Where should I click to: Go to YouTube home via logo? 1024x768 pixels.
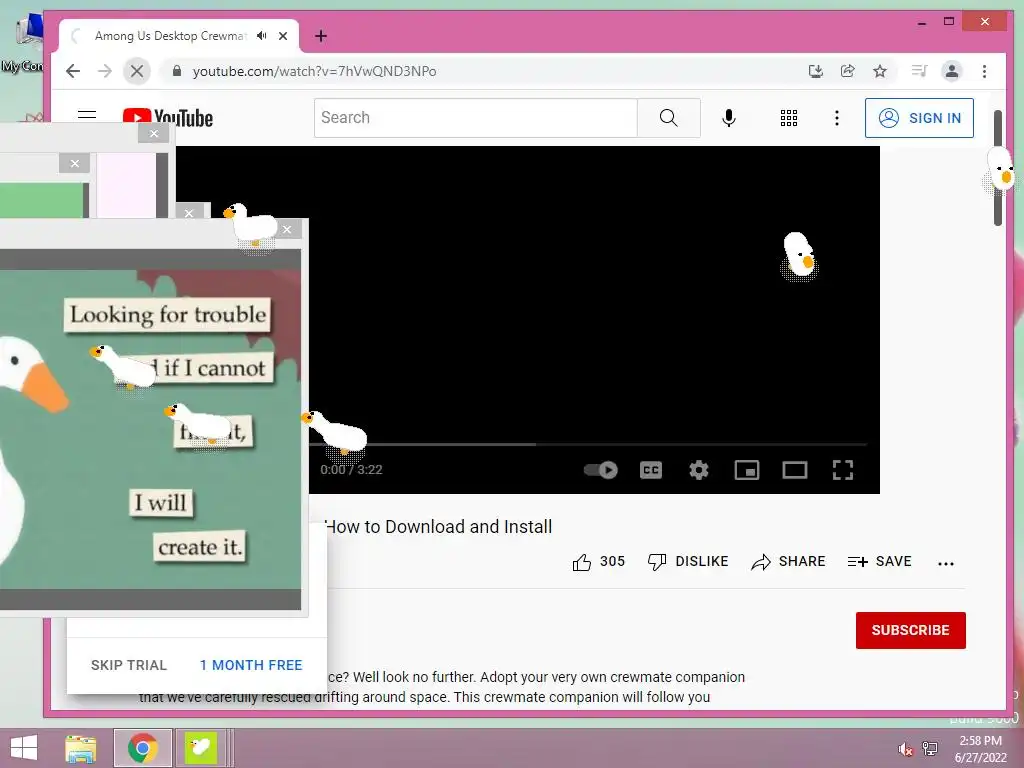pos(168,118)
